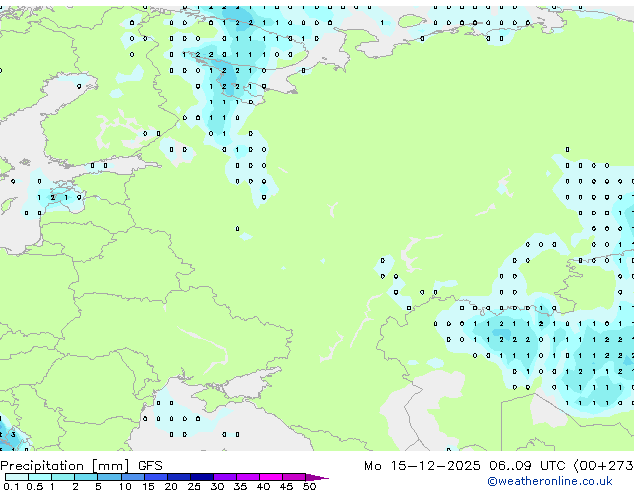Select the 20–25 mm legend color swatch
Image resolution: width=634 pixels, height=490 pixels.
[x=178, y=477]
